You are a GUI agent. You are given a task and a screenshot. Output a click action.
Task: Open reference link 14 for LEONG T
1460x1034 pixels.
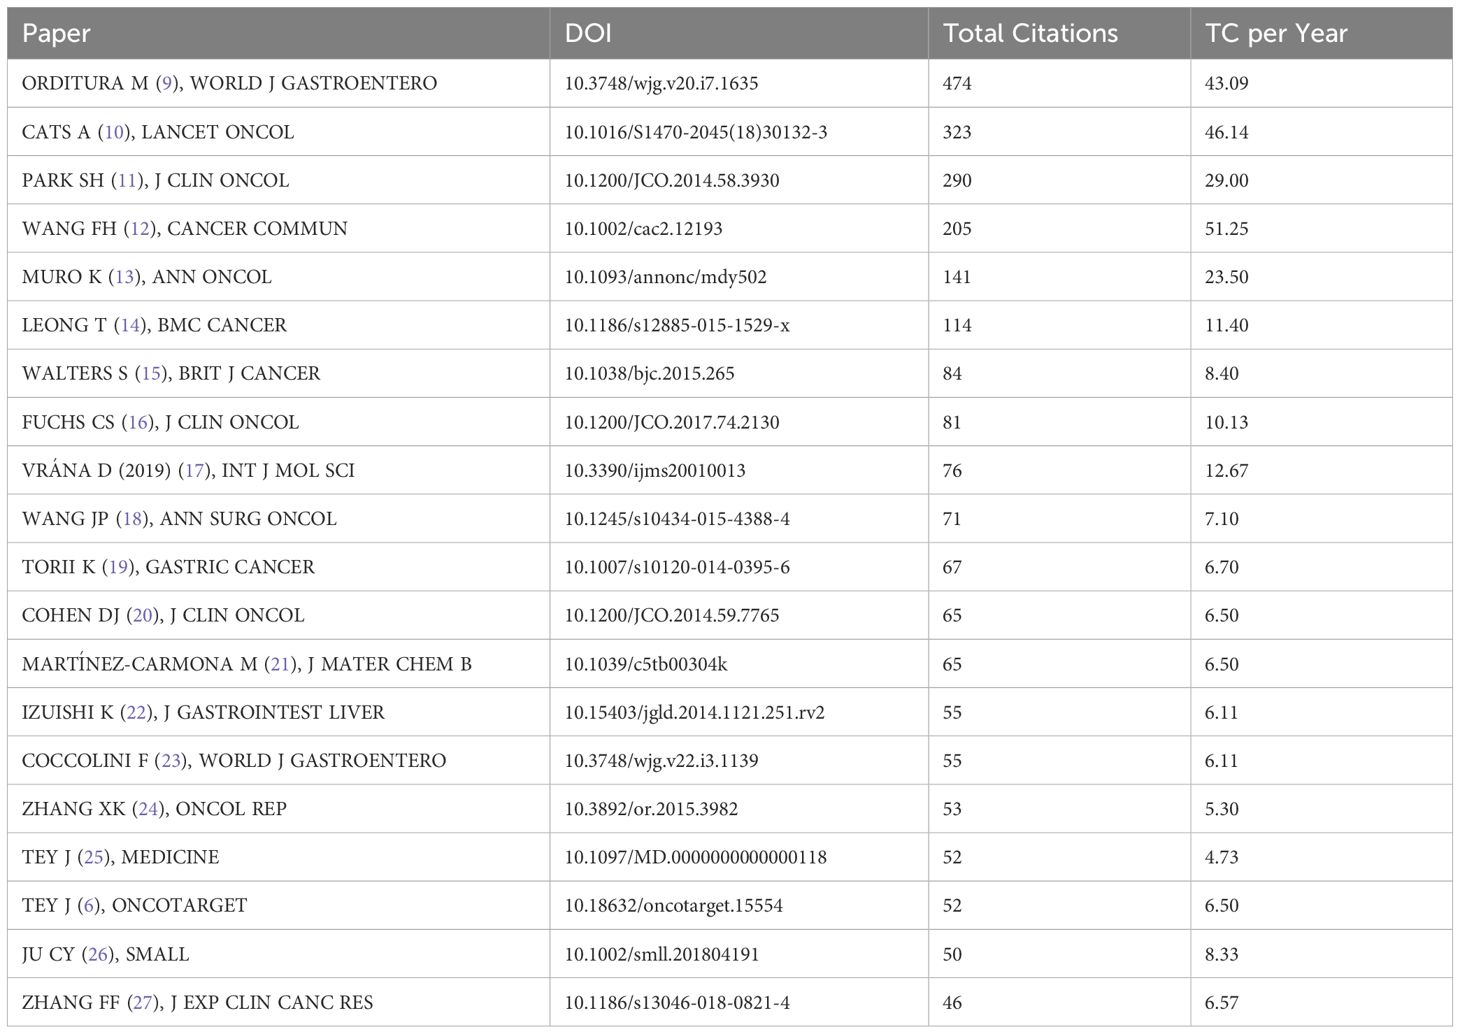130,325
